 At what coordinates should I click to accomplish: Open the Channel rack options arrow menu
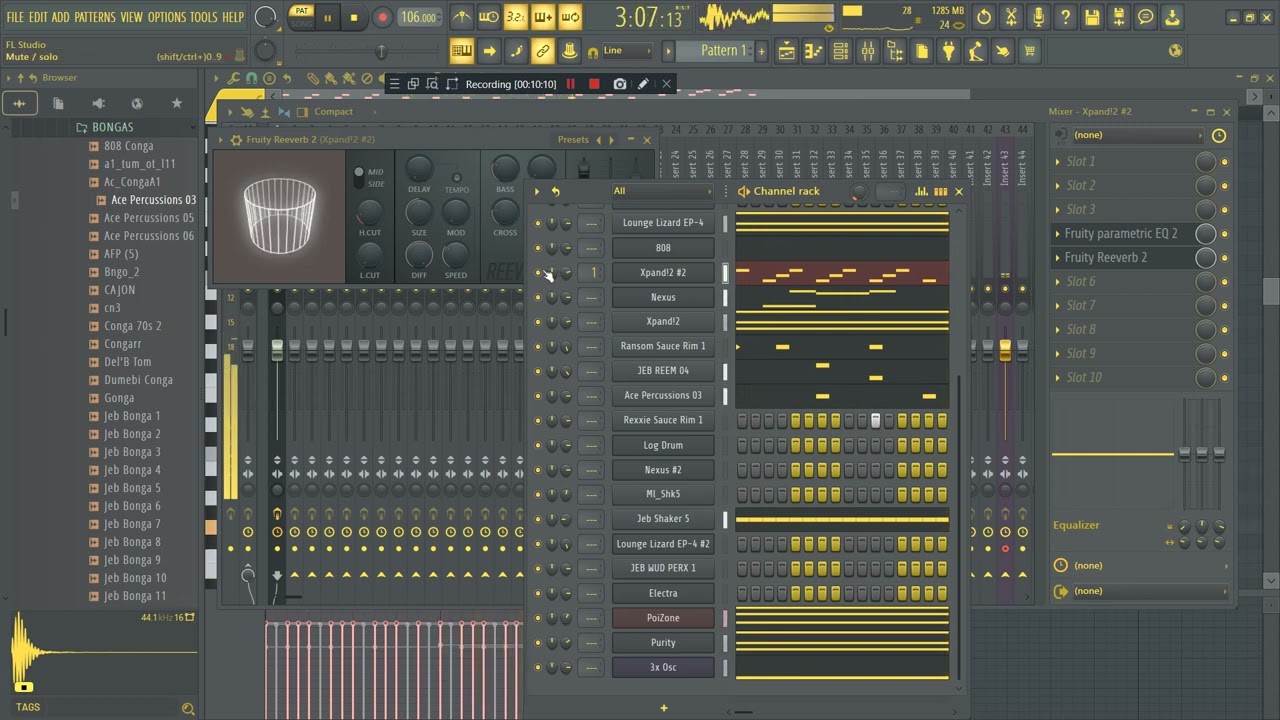click(537, 191)
